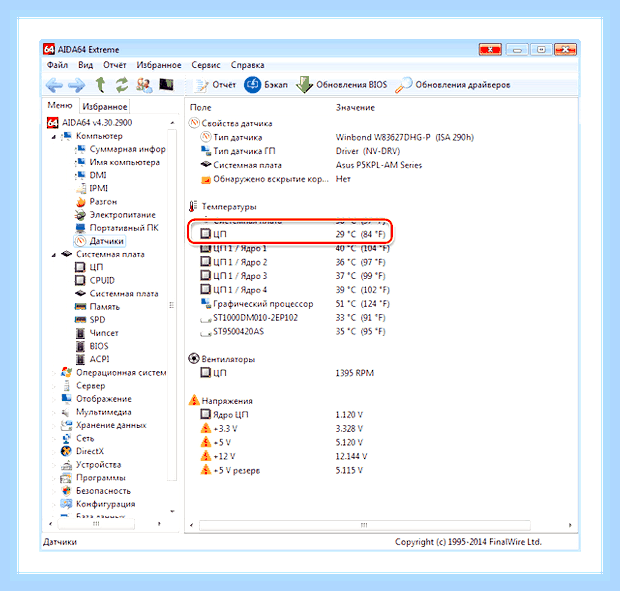Click the Refresh toolbar icon
This screenshot has width=620, height=591.
click(x=122, y=85)
